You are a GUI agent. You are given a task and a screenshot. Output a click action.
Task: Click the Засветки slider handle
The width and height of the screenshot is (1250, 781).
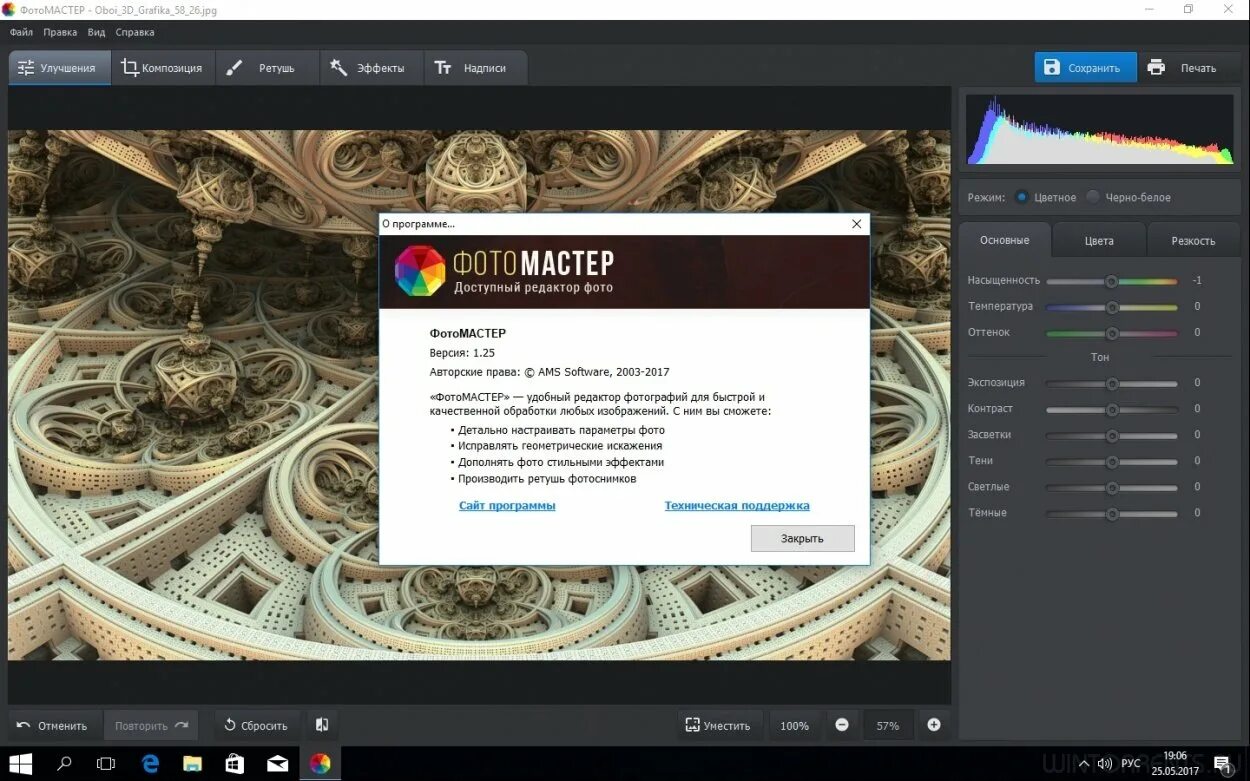coord(1112,435)
